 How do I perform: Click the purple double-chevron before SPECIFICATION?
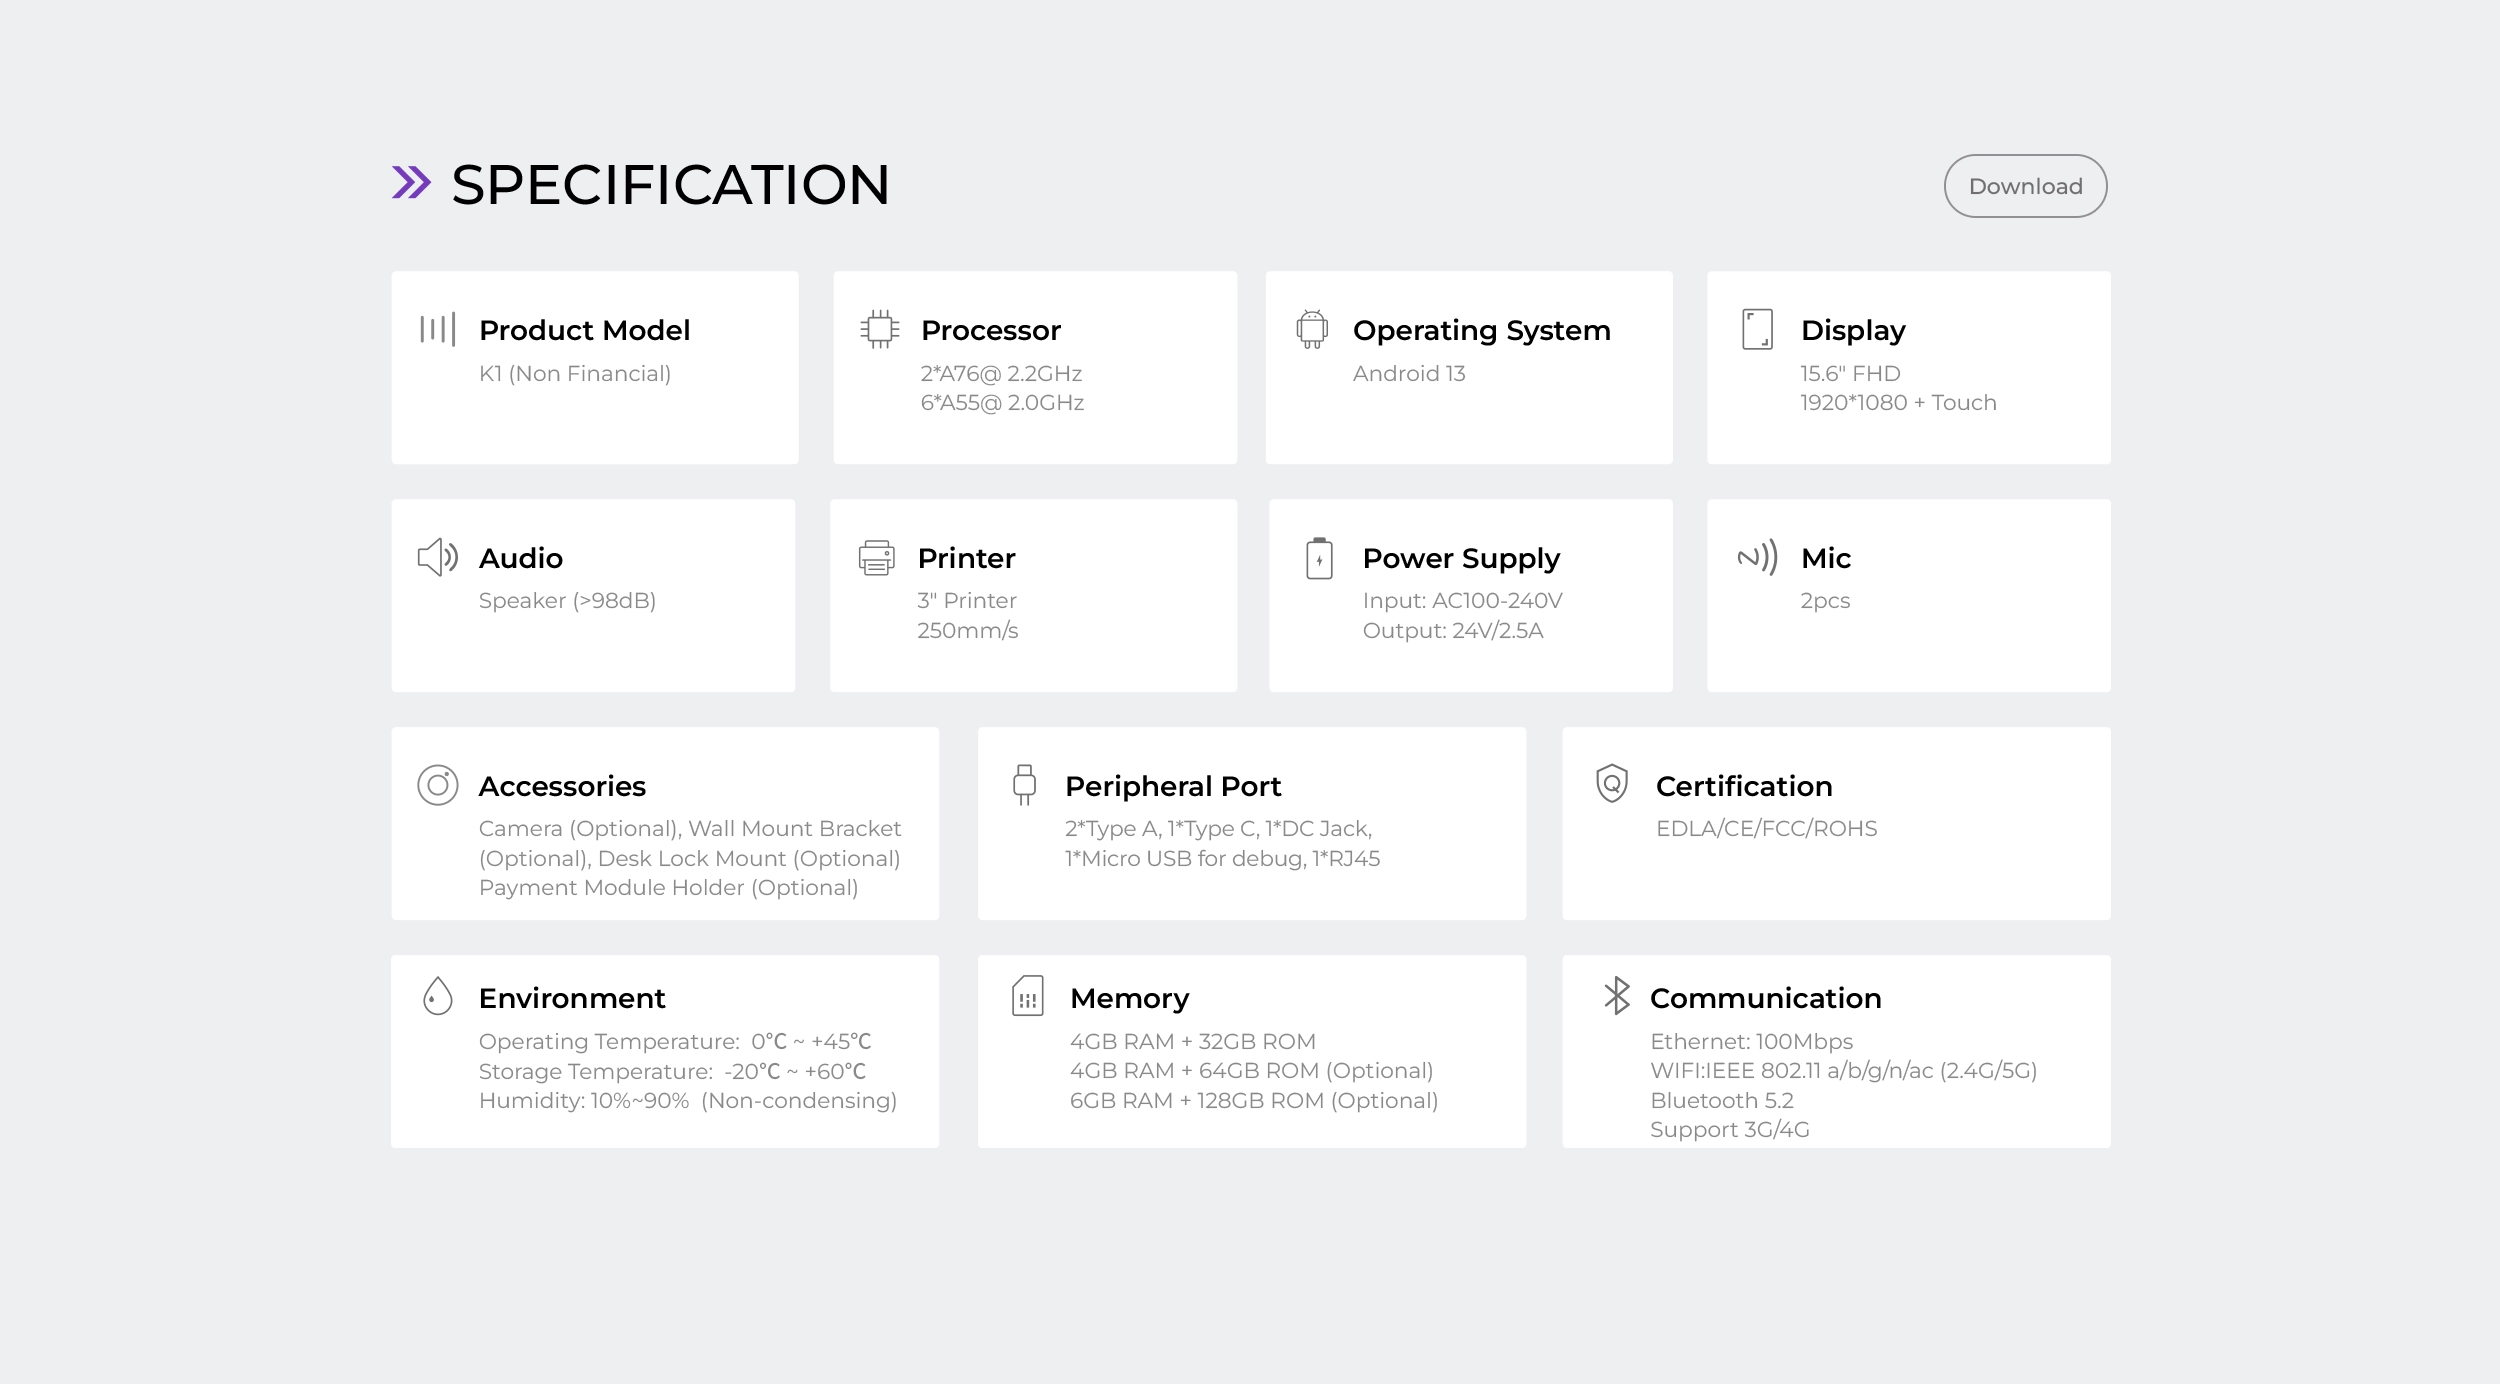click(411, 183)
